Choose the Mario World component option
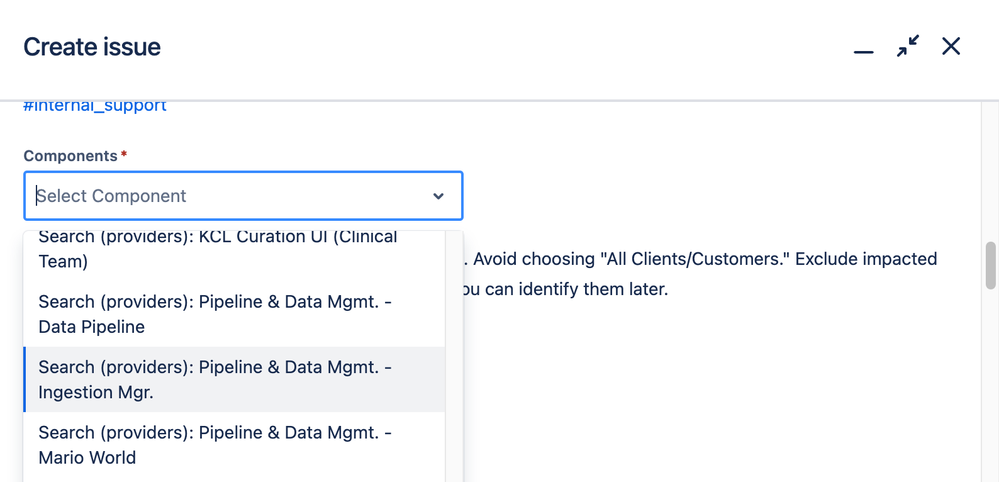 (x=215, y=445)
